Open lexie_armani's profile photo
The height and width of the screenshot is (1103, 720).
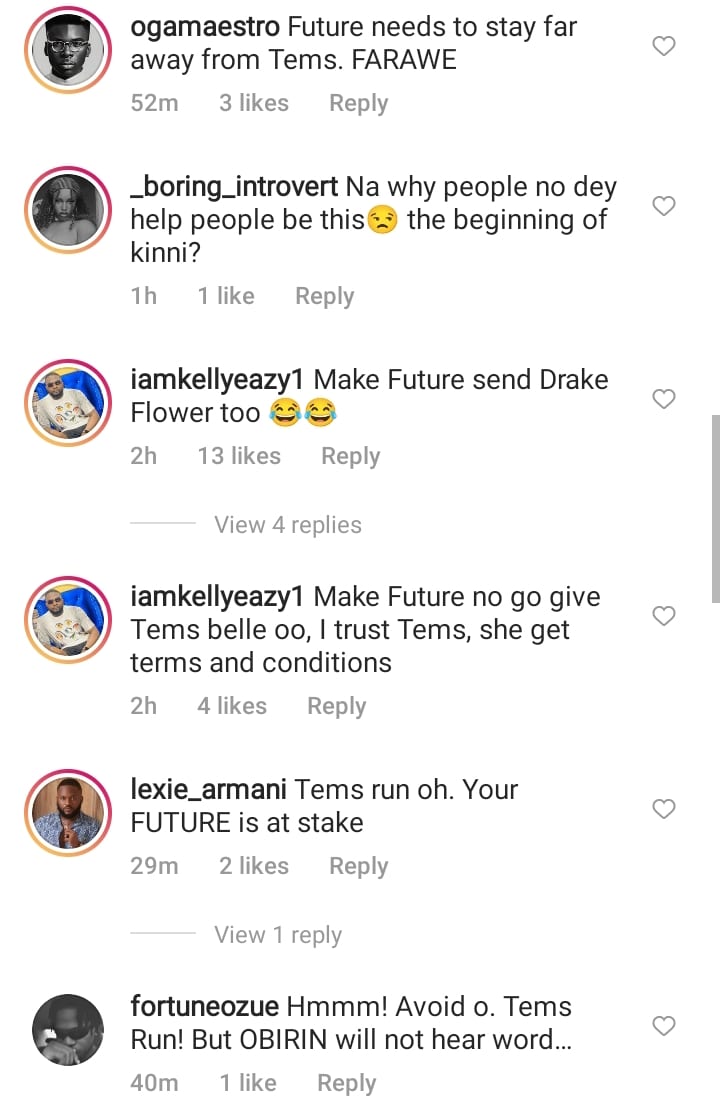pos(69,813)
